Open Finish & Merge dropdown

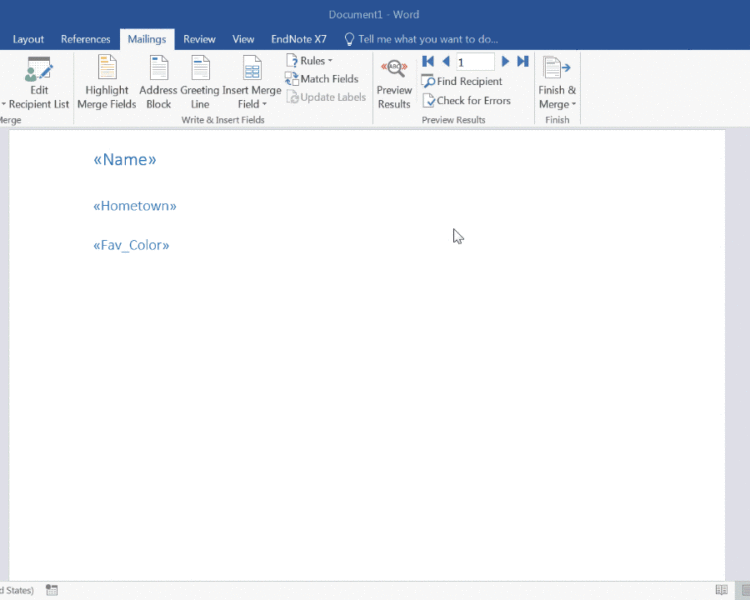(557, 83)
